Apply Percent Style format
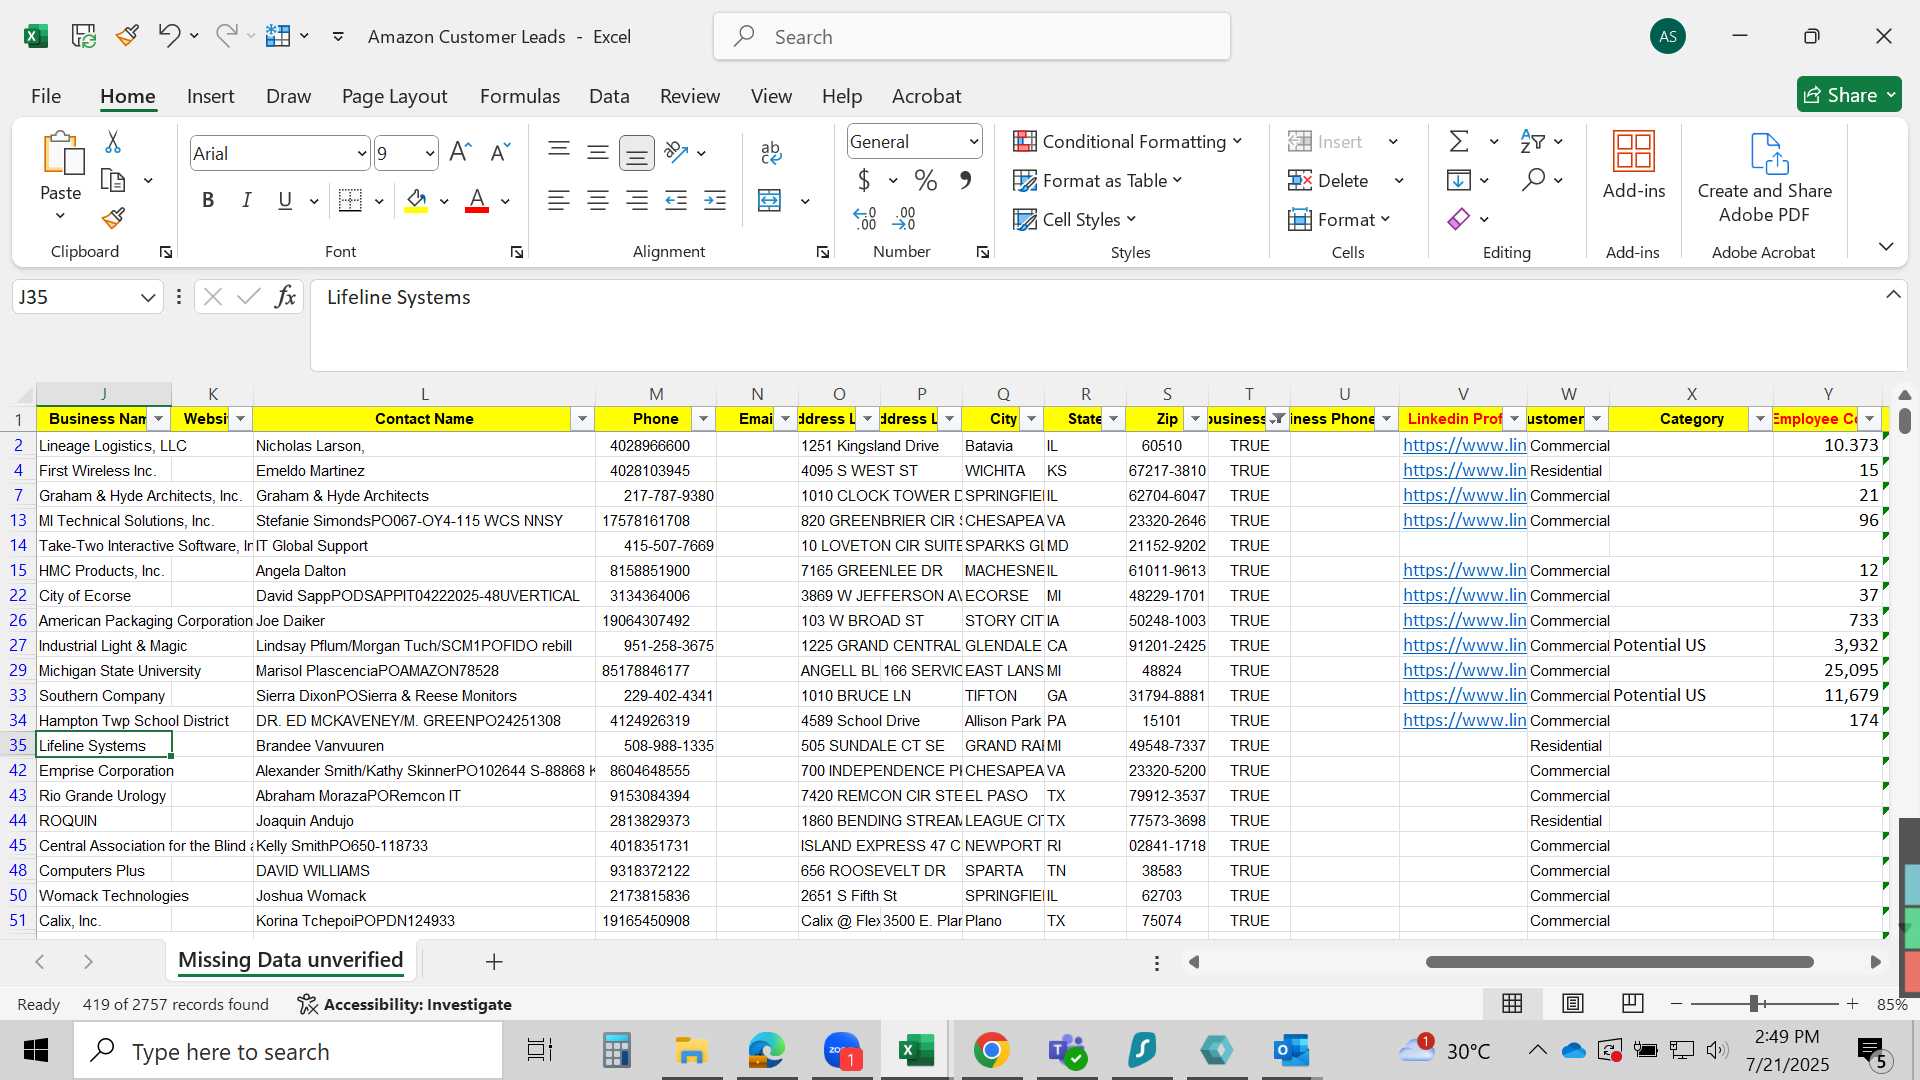This screenshot has width=1920, height=1080. click(x=926, y=180)
